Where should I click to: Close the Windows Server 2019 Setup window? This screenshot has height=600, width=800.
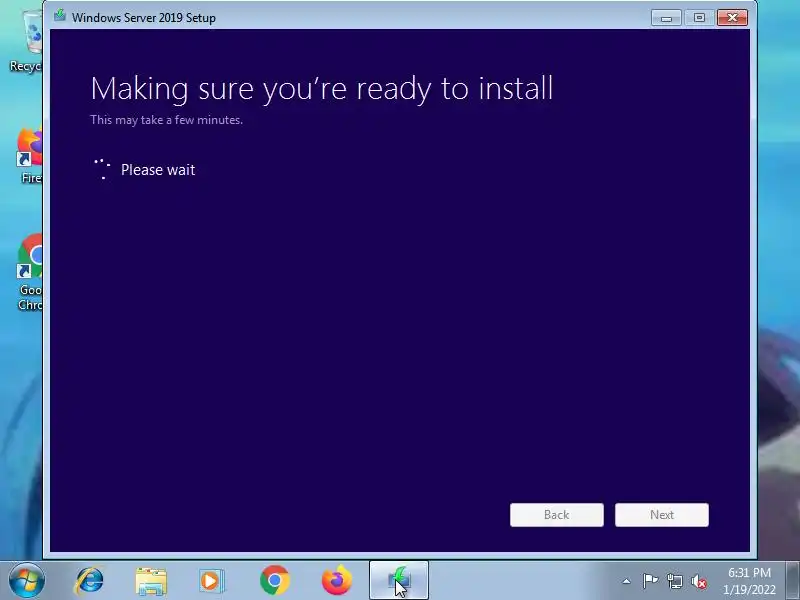(x=732, y=18)
